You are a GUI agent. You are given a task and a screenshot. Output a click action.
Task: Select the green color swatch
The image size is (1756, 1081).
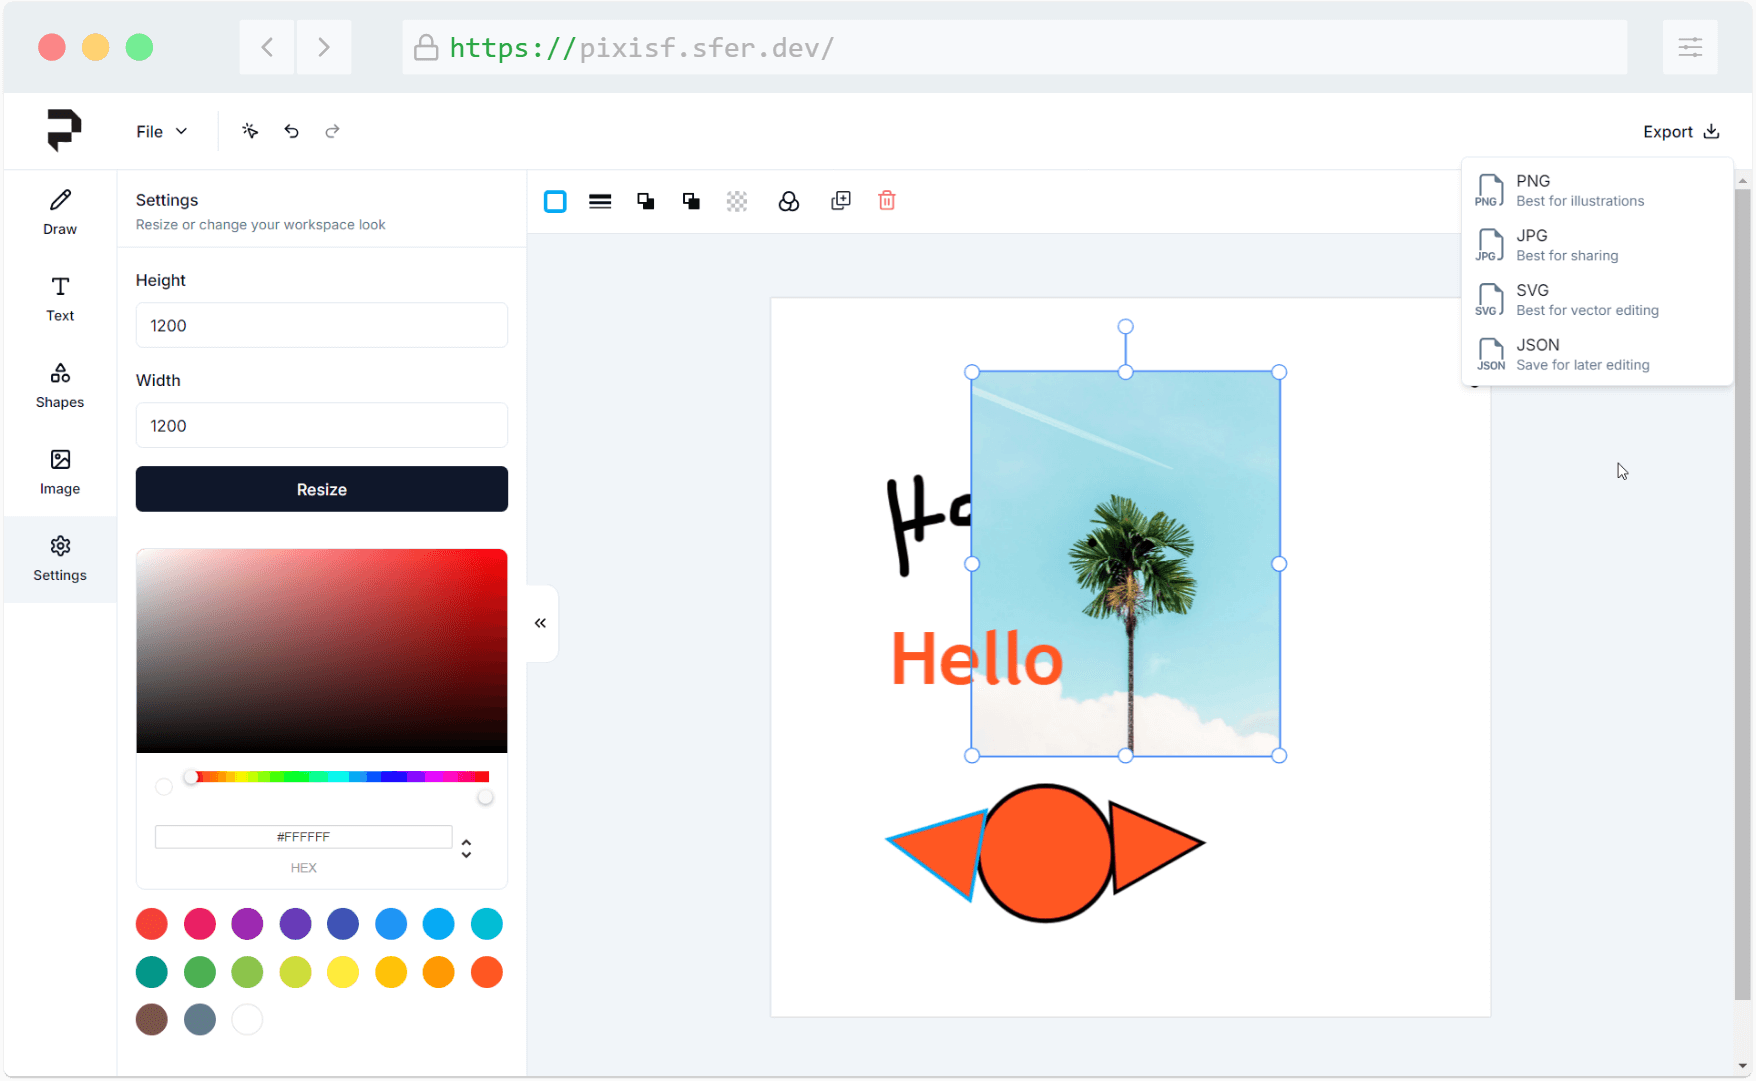click(x=200, y=972)
